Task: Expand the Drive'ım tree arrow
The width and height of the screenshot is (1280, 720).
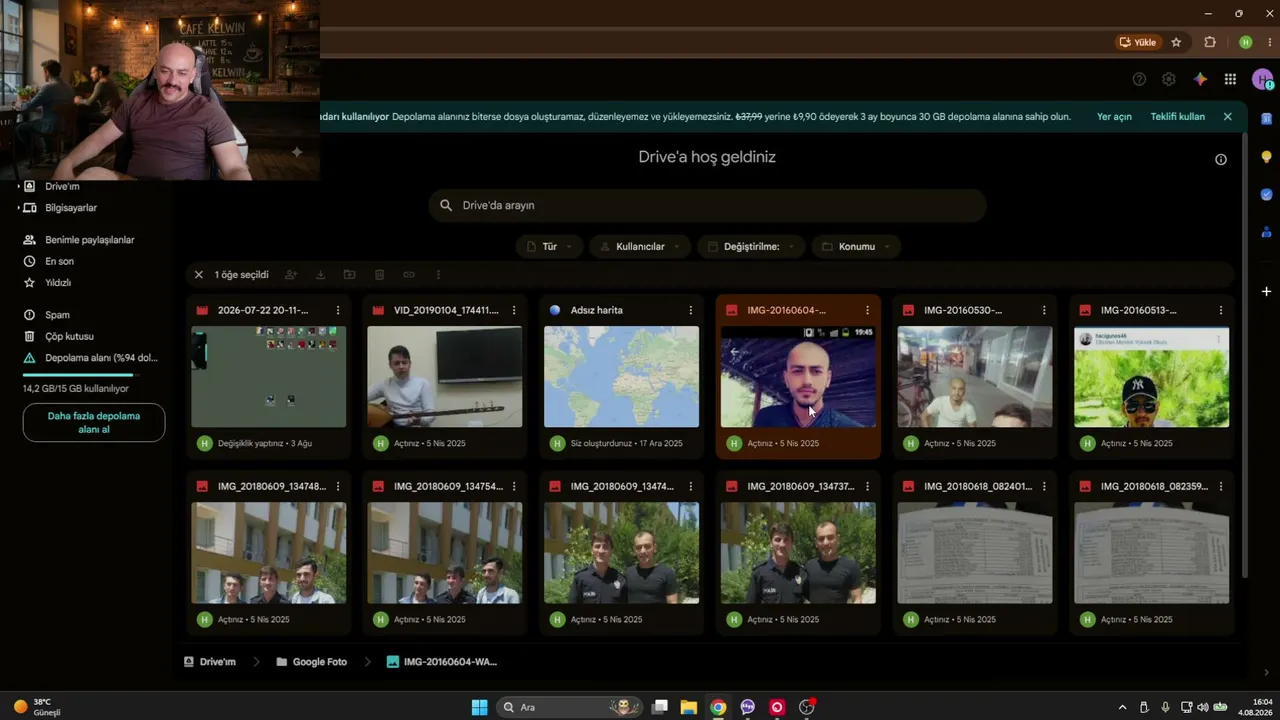Action: click(18, 186)
